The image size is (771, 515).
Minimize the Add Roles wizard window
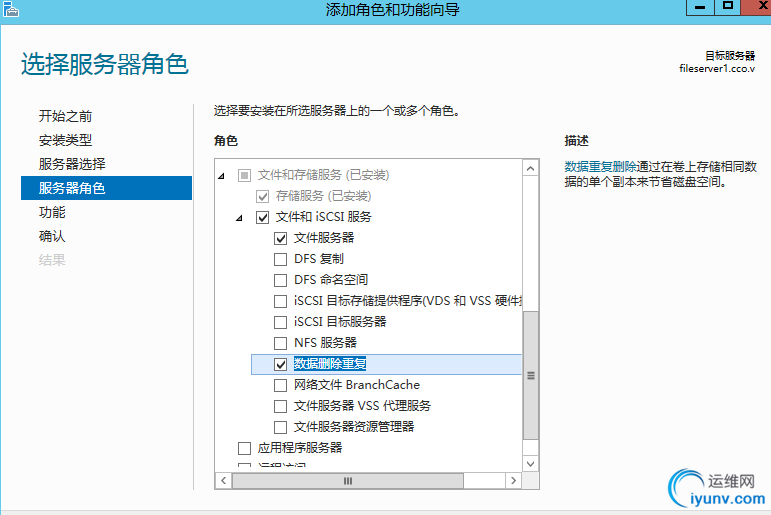(700, 7)
